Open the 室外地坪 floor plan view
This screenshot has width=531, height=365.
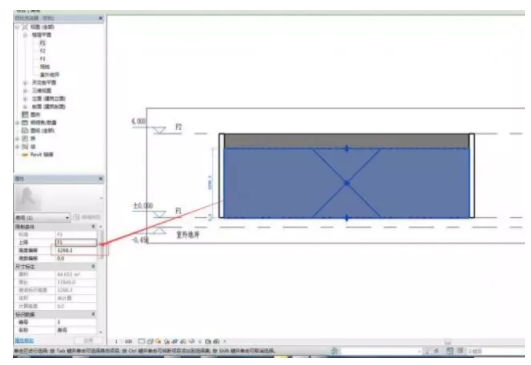50,75
